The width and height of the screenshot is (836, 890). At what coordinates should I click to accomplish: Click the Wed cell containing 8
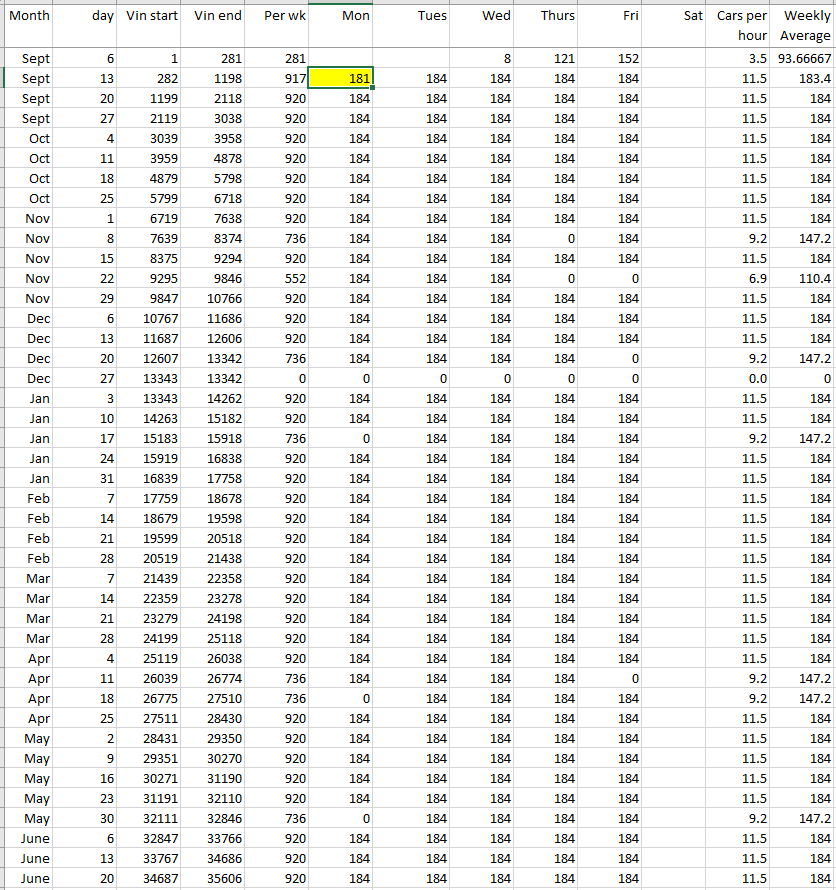pyautogui.click(x=481, y=59)
